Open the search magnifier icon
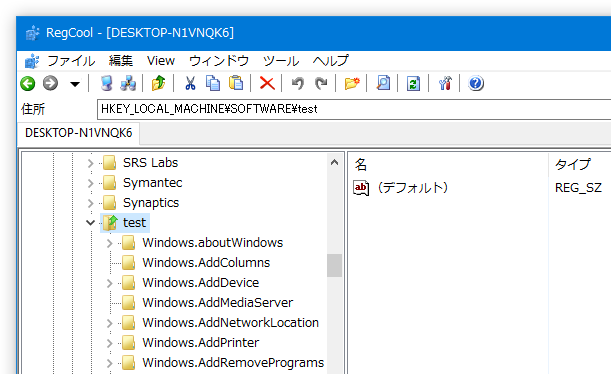The image size is (611, 374). point(383,83)
